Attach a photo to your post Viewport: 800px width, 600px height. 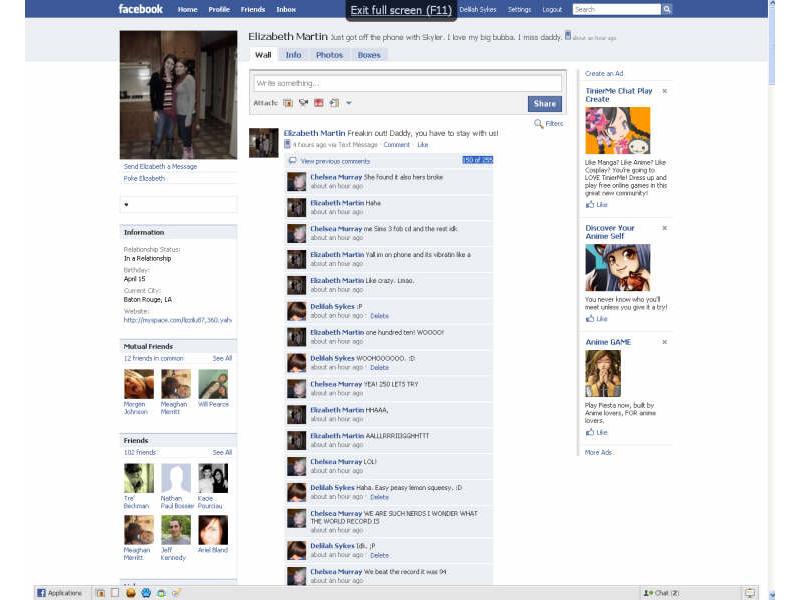[x=287, y=103]
